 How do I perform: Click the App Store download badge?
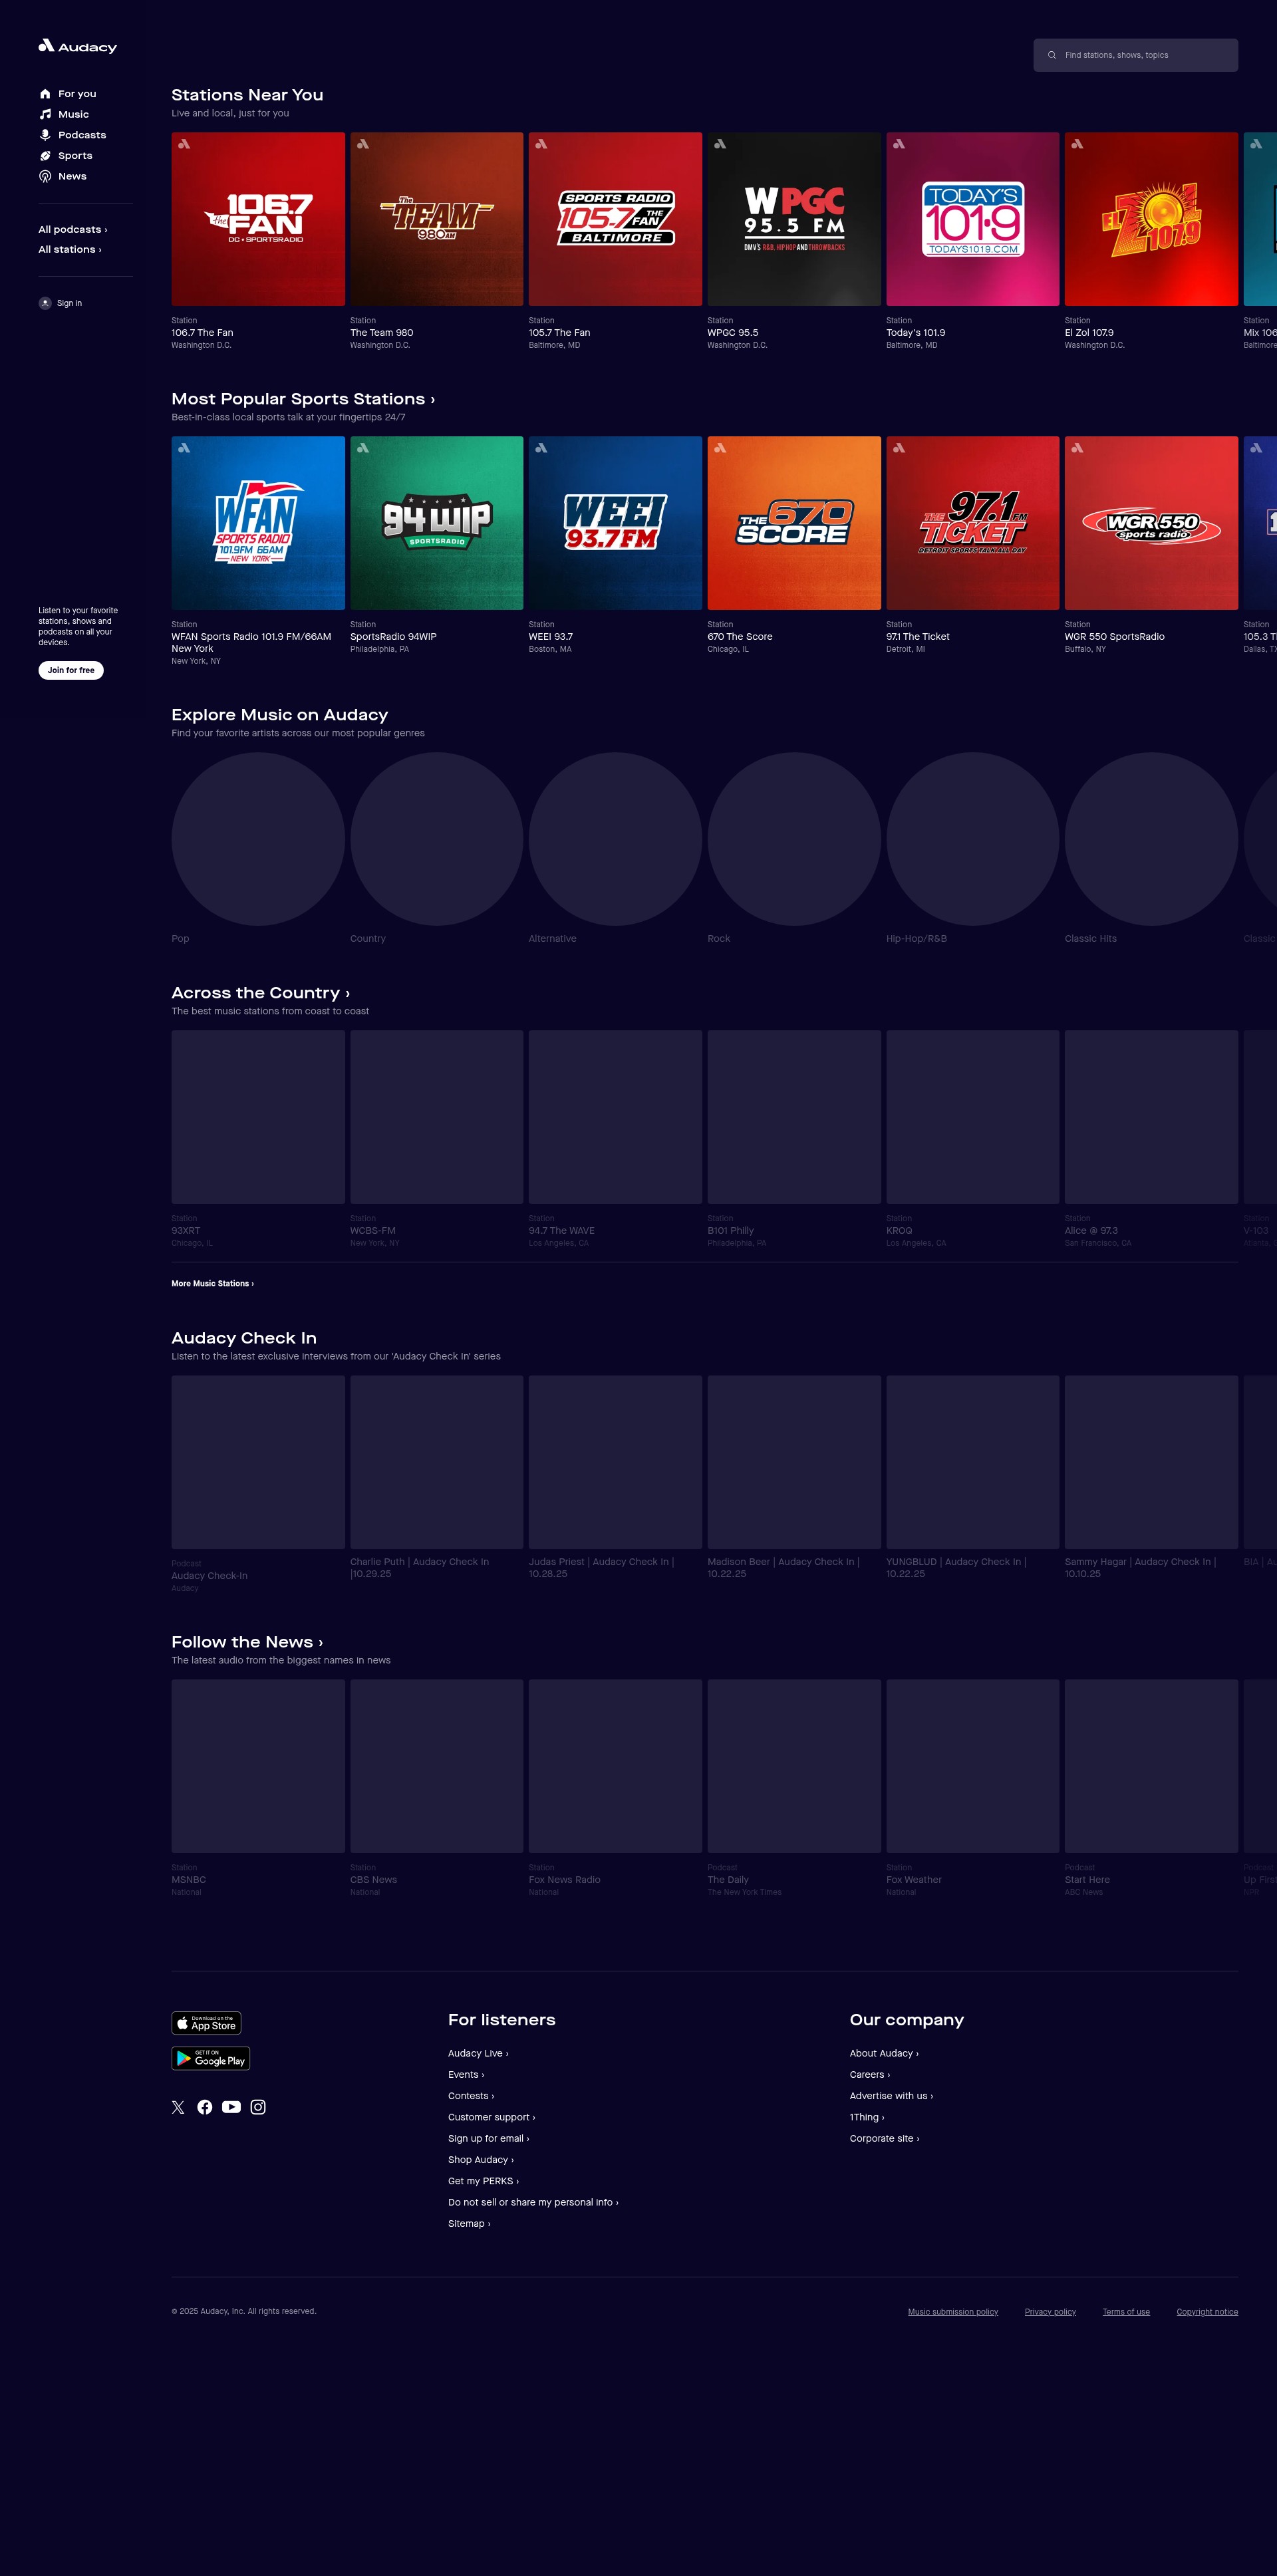(206, 2023)
